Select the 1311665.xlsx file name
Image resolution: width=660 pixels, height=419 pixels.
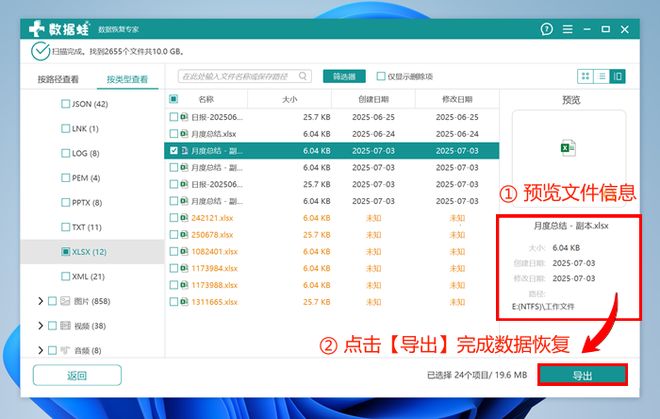point(214,302)
